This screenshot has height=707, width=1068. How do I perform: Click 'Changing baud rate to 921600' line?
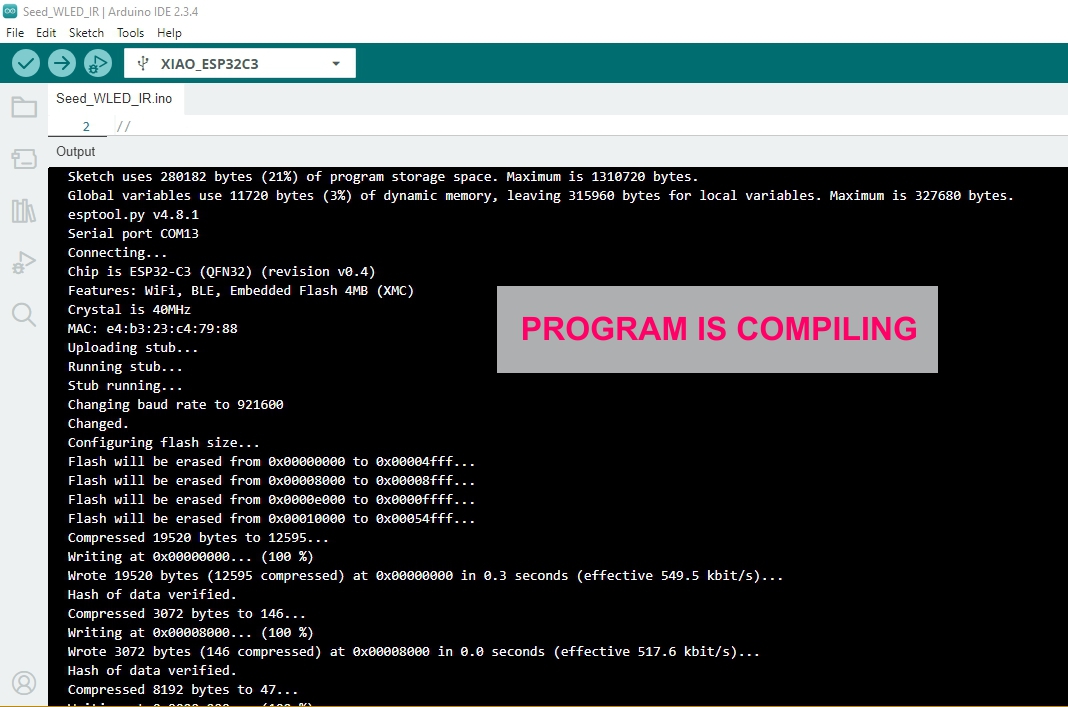[x=175, y=405]
